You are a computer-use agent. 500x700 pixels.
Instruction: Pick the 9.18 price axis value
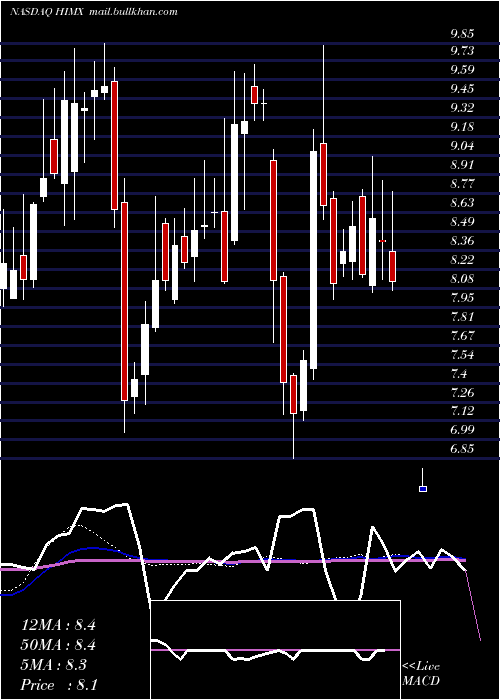pyautogui.click(x=462, y=127)
